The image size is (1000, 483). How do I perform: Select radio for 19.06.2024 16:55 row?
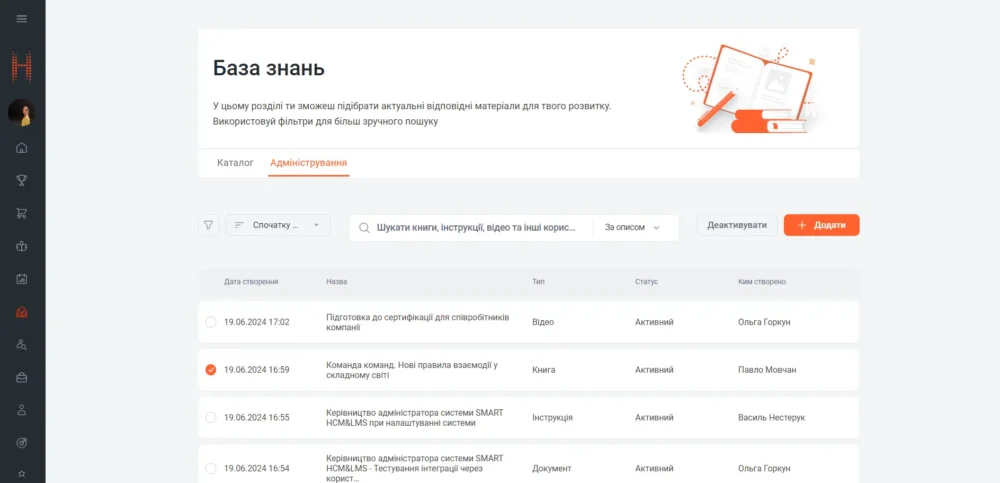(x=210, y=418)
